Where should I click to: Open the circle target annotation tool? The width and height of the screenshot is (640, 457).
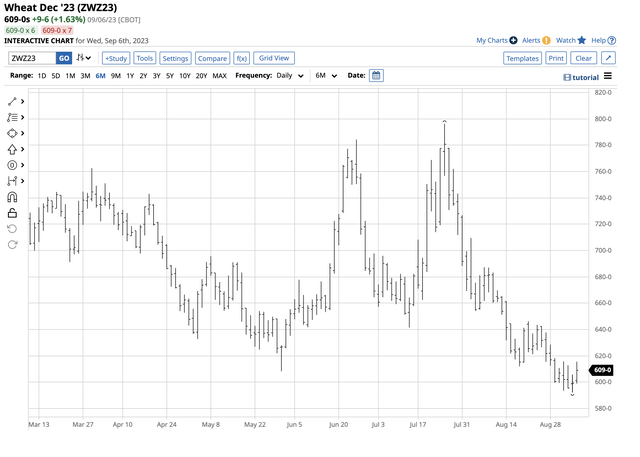point(12,165)
